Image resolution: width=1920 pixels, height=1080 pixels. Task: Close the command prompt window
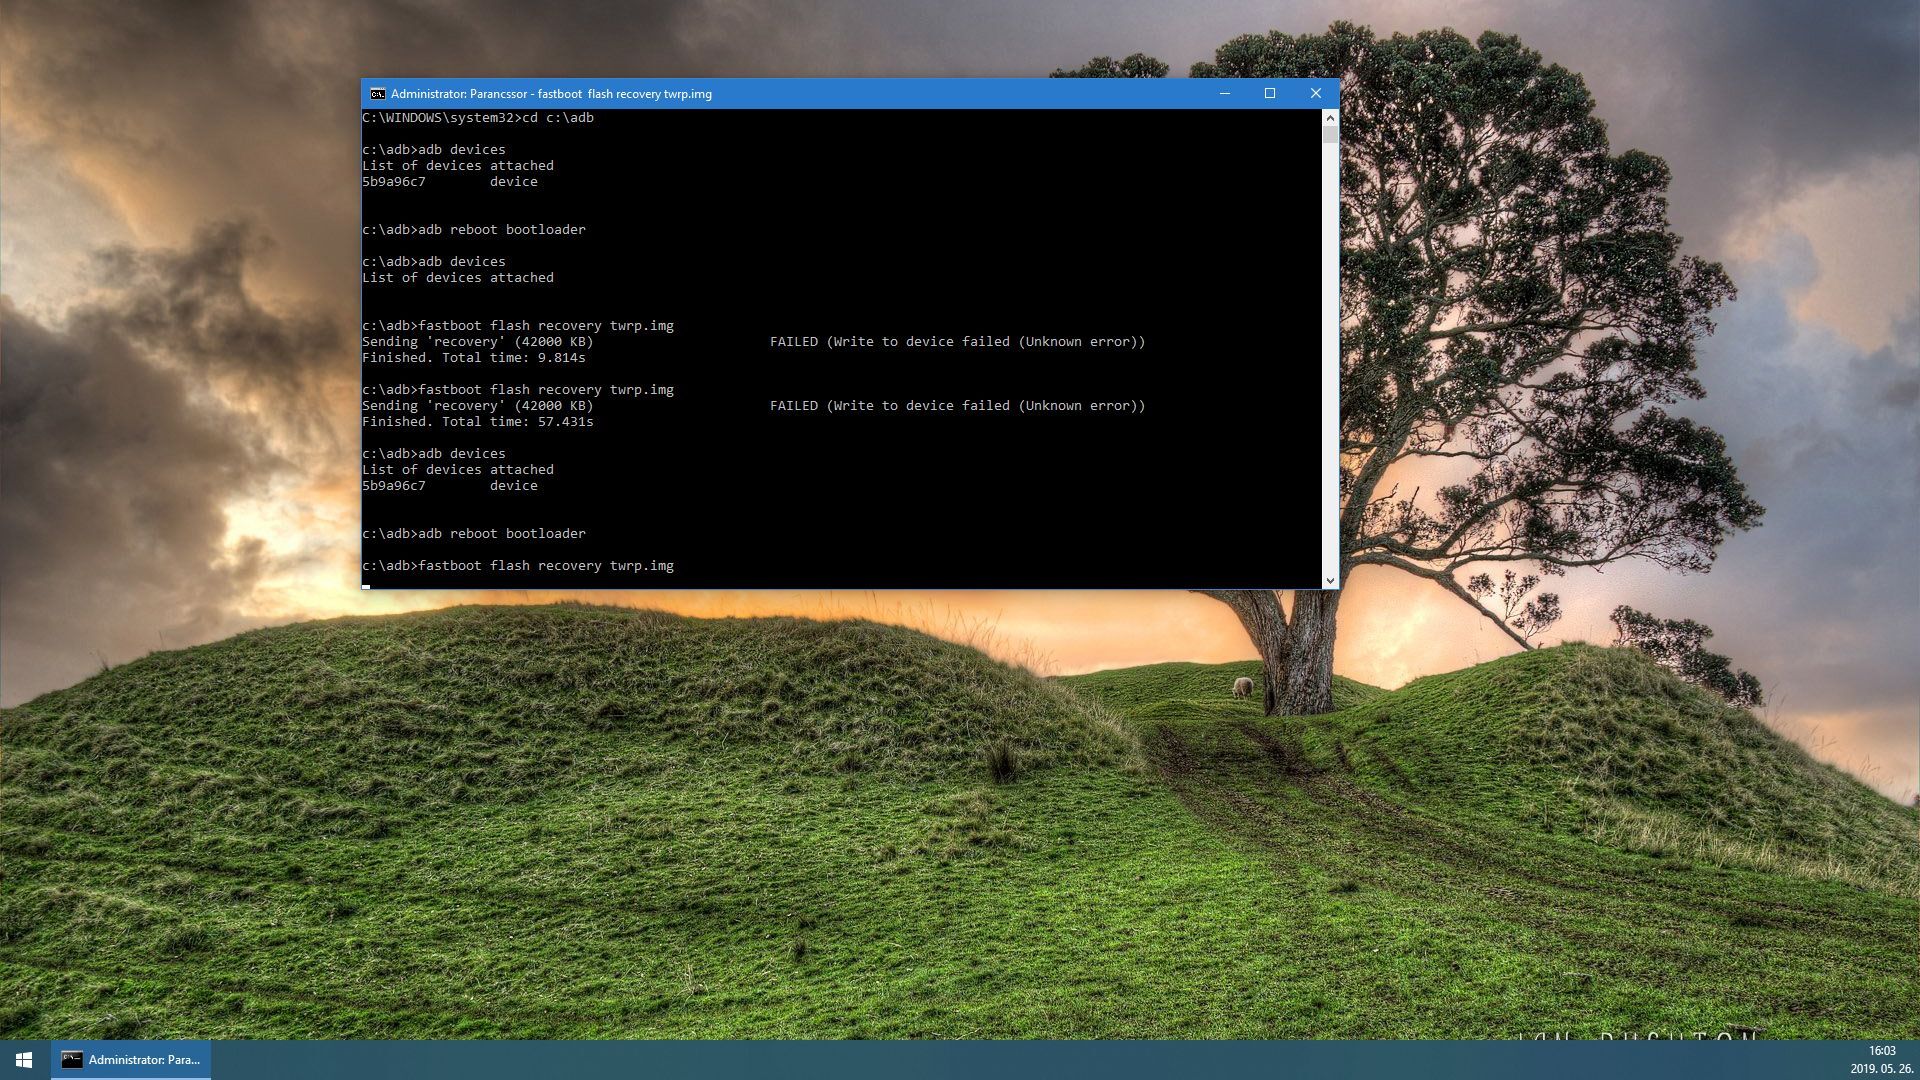click(x=1316, y=94)
